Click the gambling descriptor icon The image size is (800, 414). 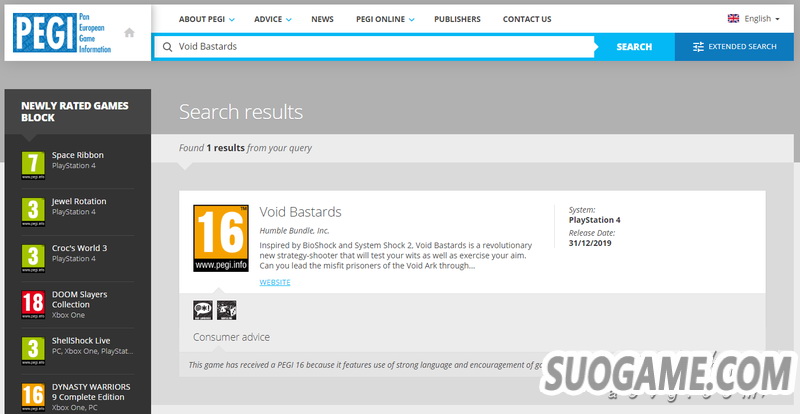pyautogui.click(x=227, y=310)
